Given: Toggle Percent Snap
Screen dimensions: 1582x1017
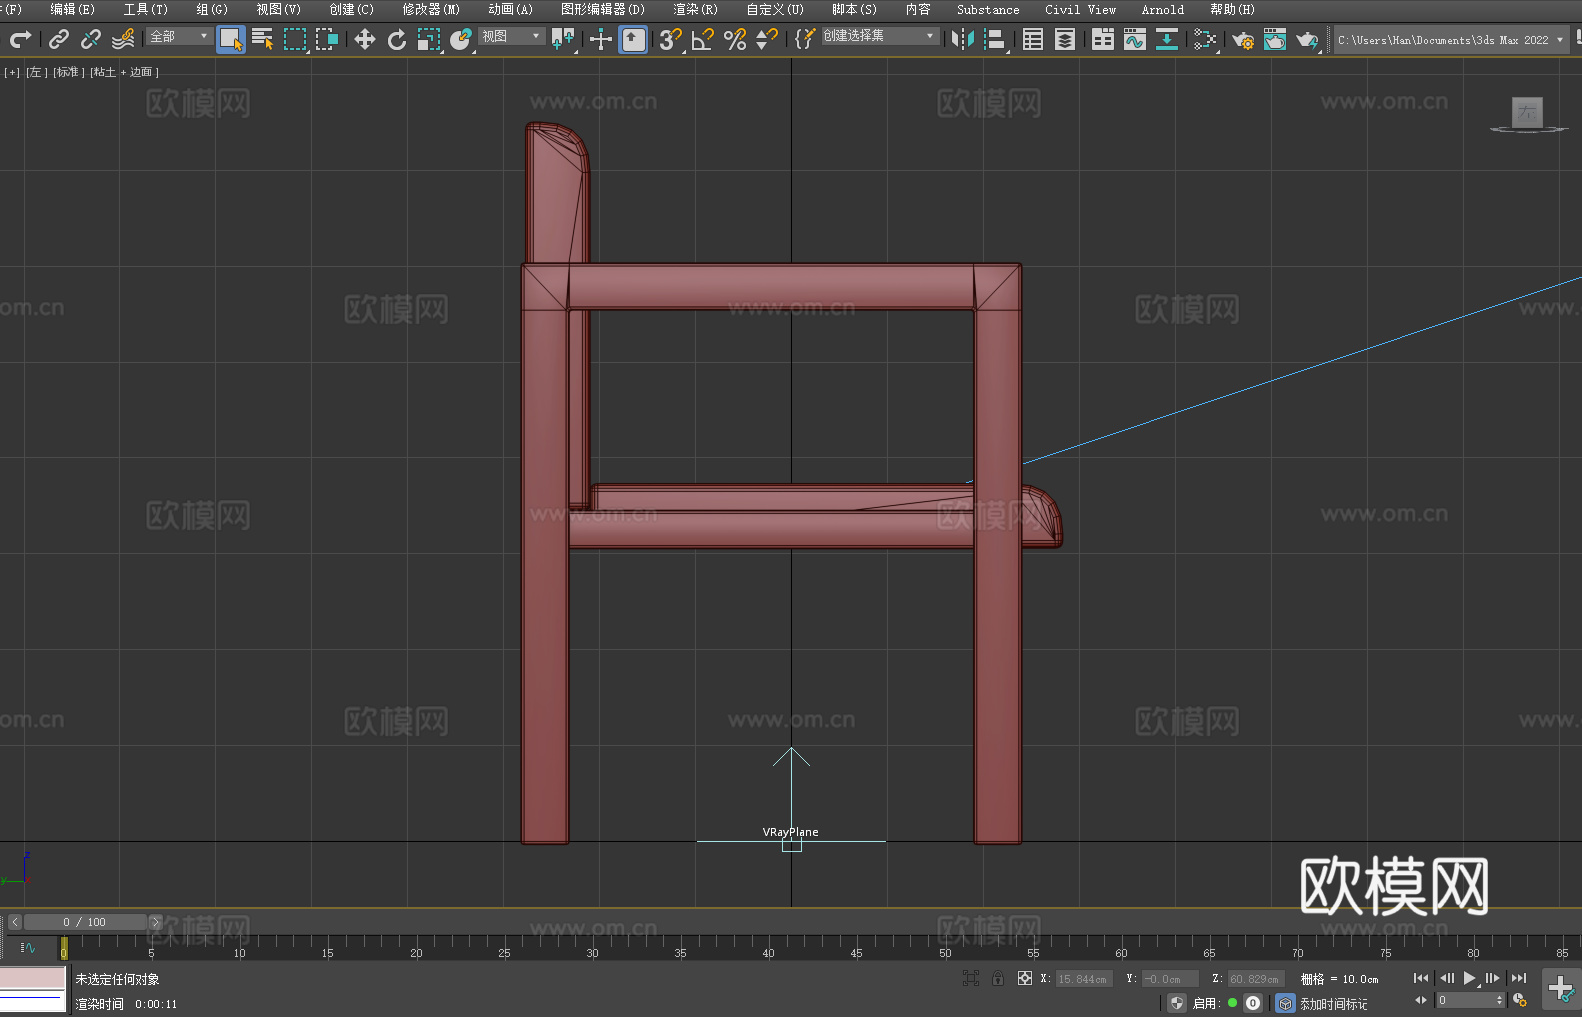Looking at the screenshot, I should (735, 39).
